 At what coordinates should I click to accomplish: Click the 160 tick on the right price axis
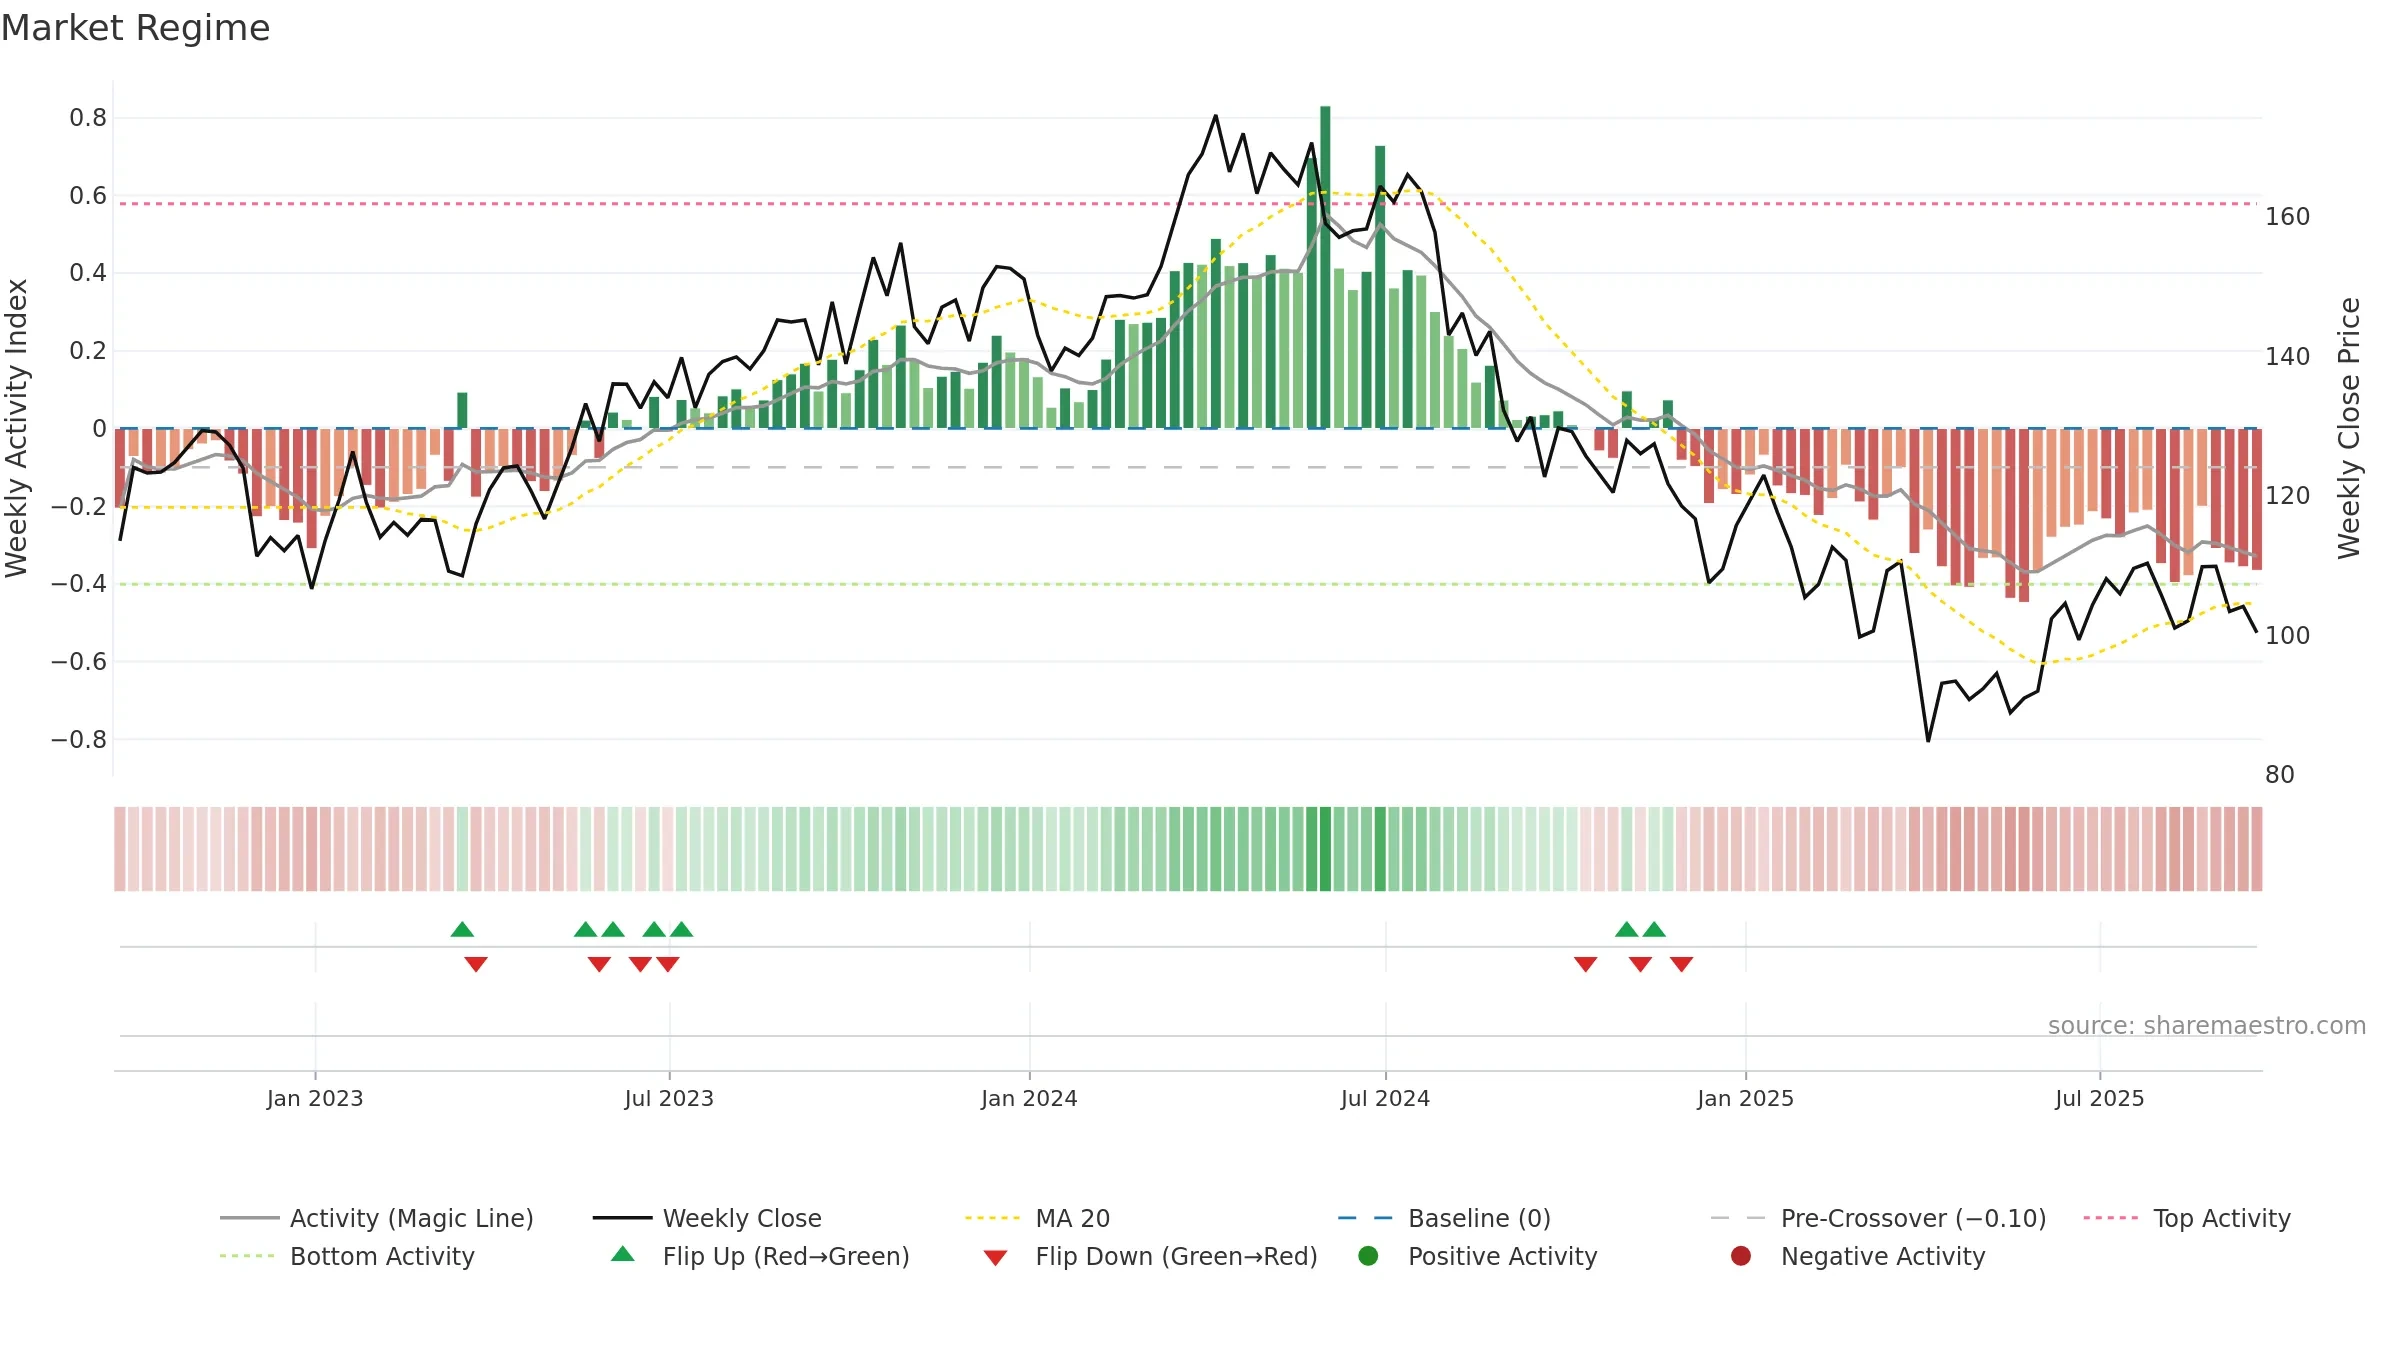pos(2288,217)
